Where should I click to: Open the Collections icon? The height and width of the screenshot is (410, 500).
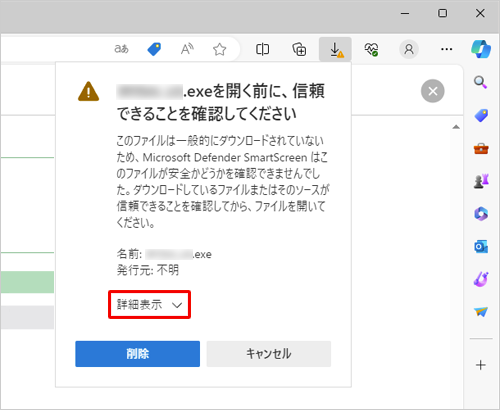click(x=299, y=49)
